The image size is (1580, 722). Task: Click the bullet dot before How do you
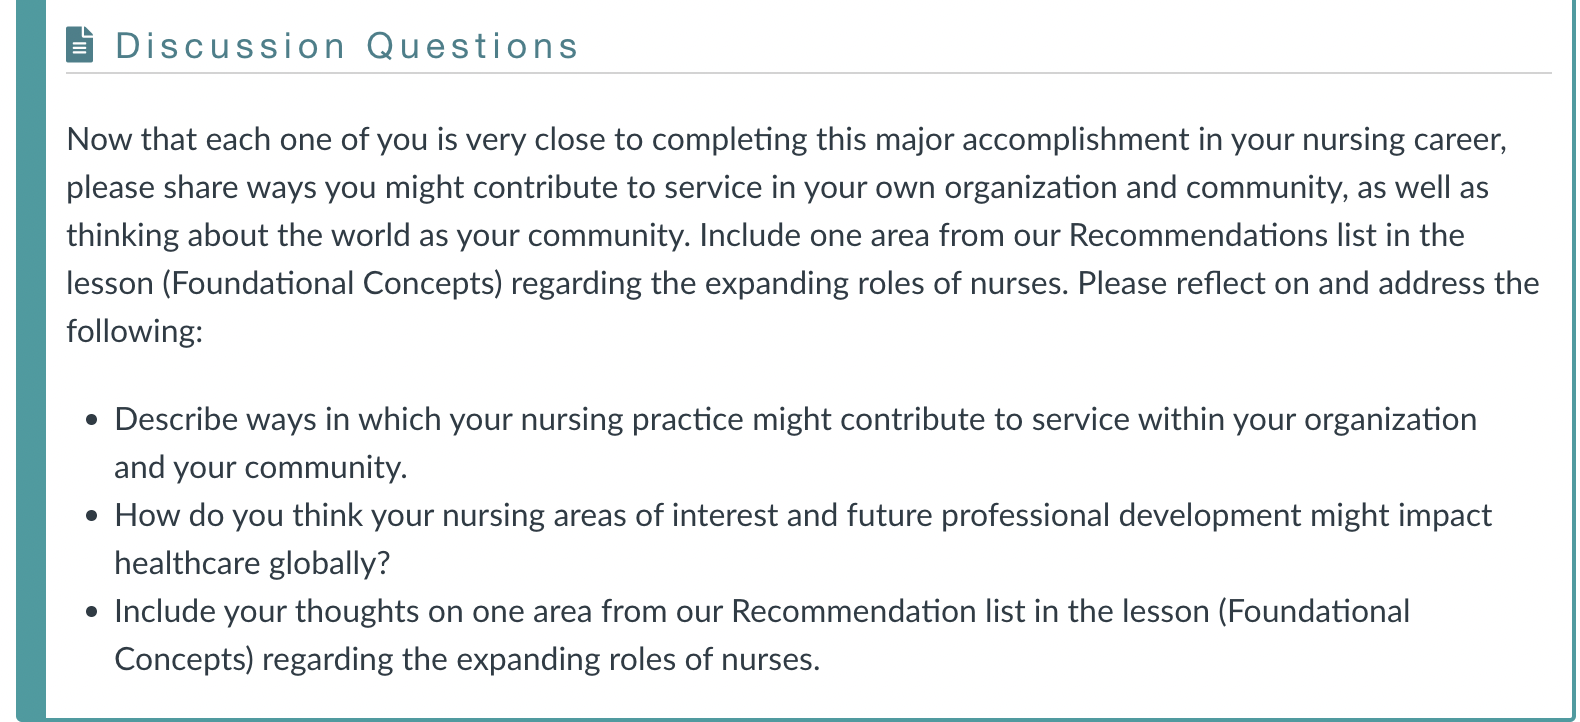[x=92, y=517]
